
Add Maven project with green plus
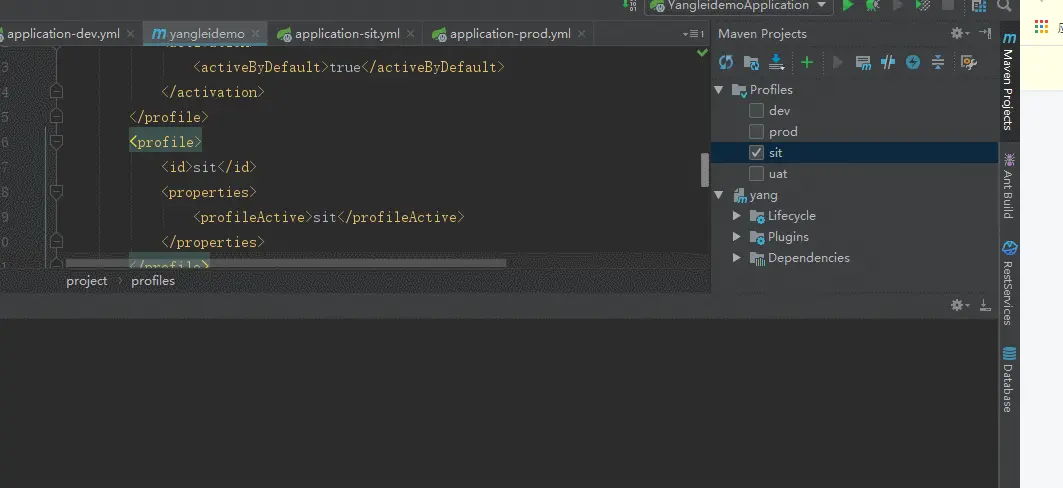[x=807, y=62]
